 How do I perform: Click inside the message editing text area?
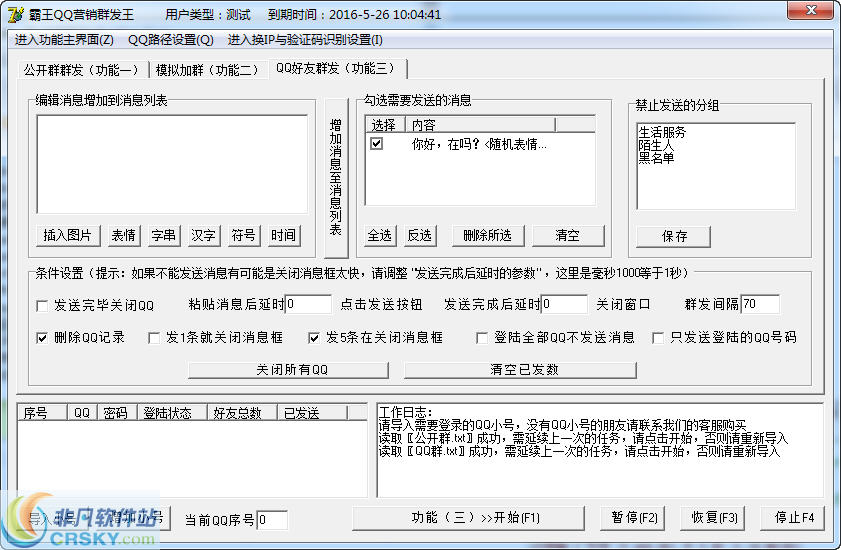coord(172,164)
